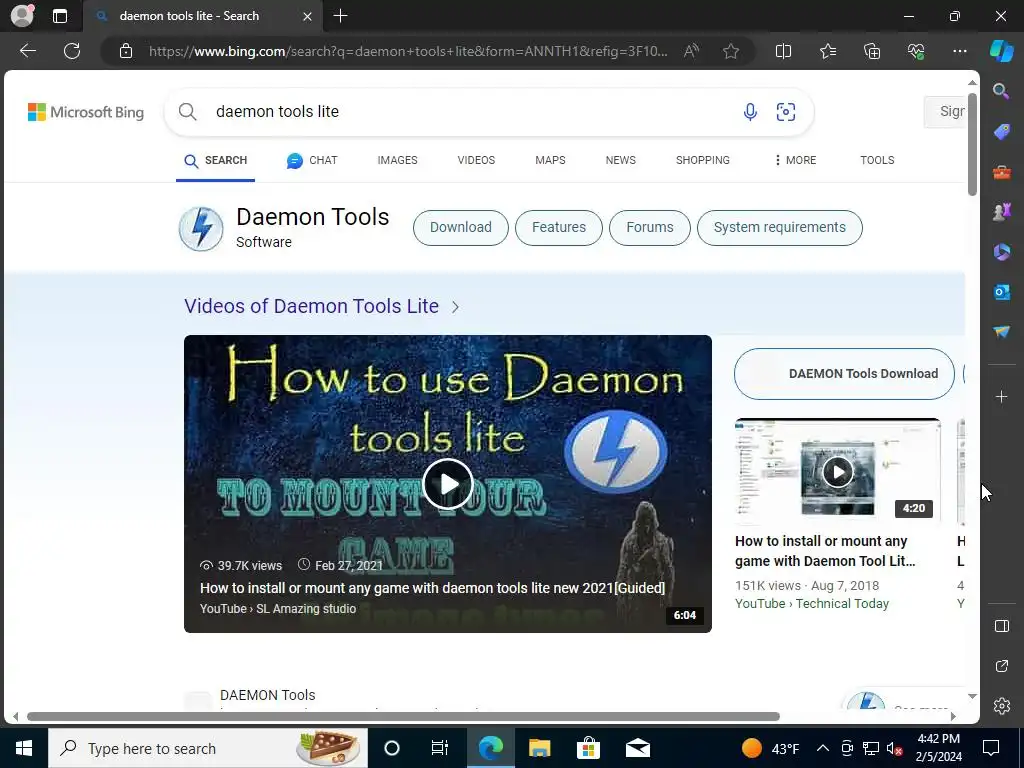Go to Microsoft Bing home logo
Screen dimensions: 1024x768
[x=86, y=112]
